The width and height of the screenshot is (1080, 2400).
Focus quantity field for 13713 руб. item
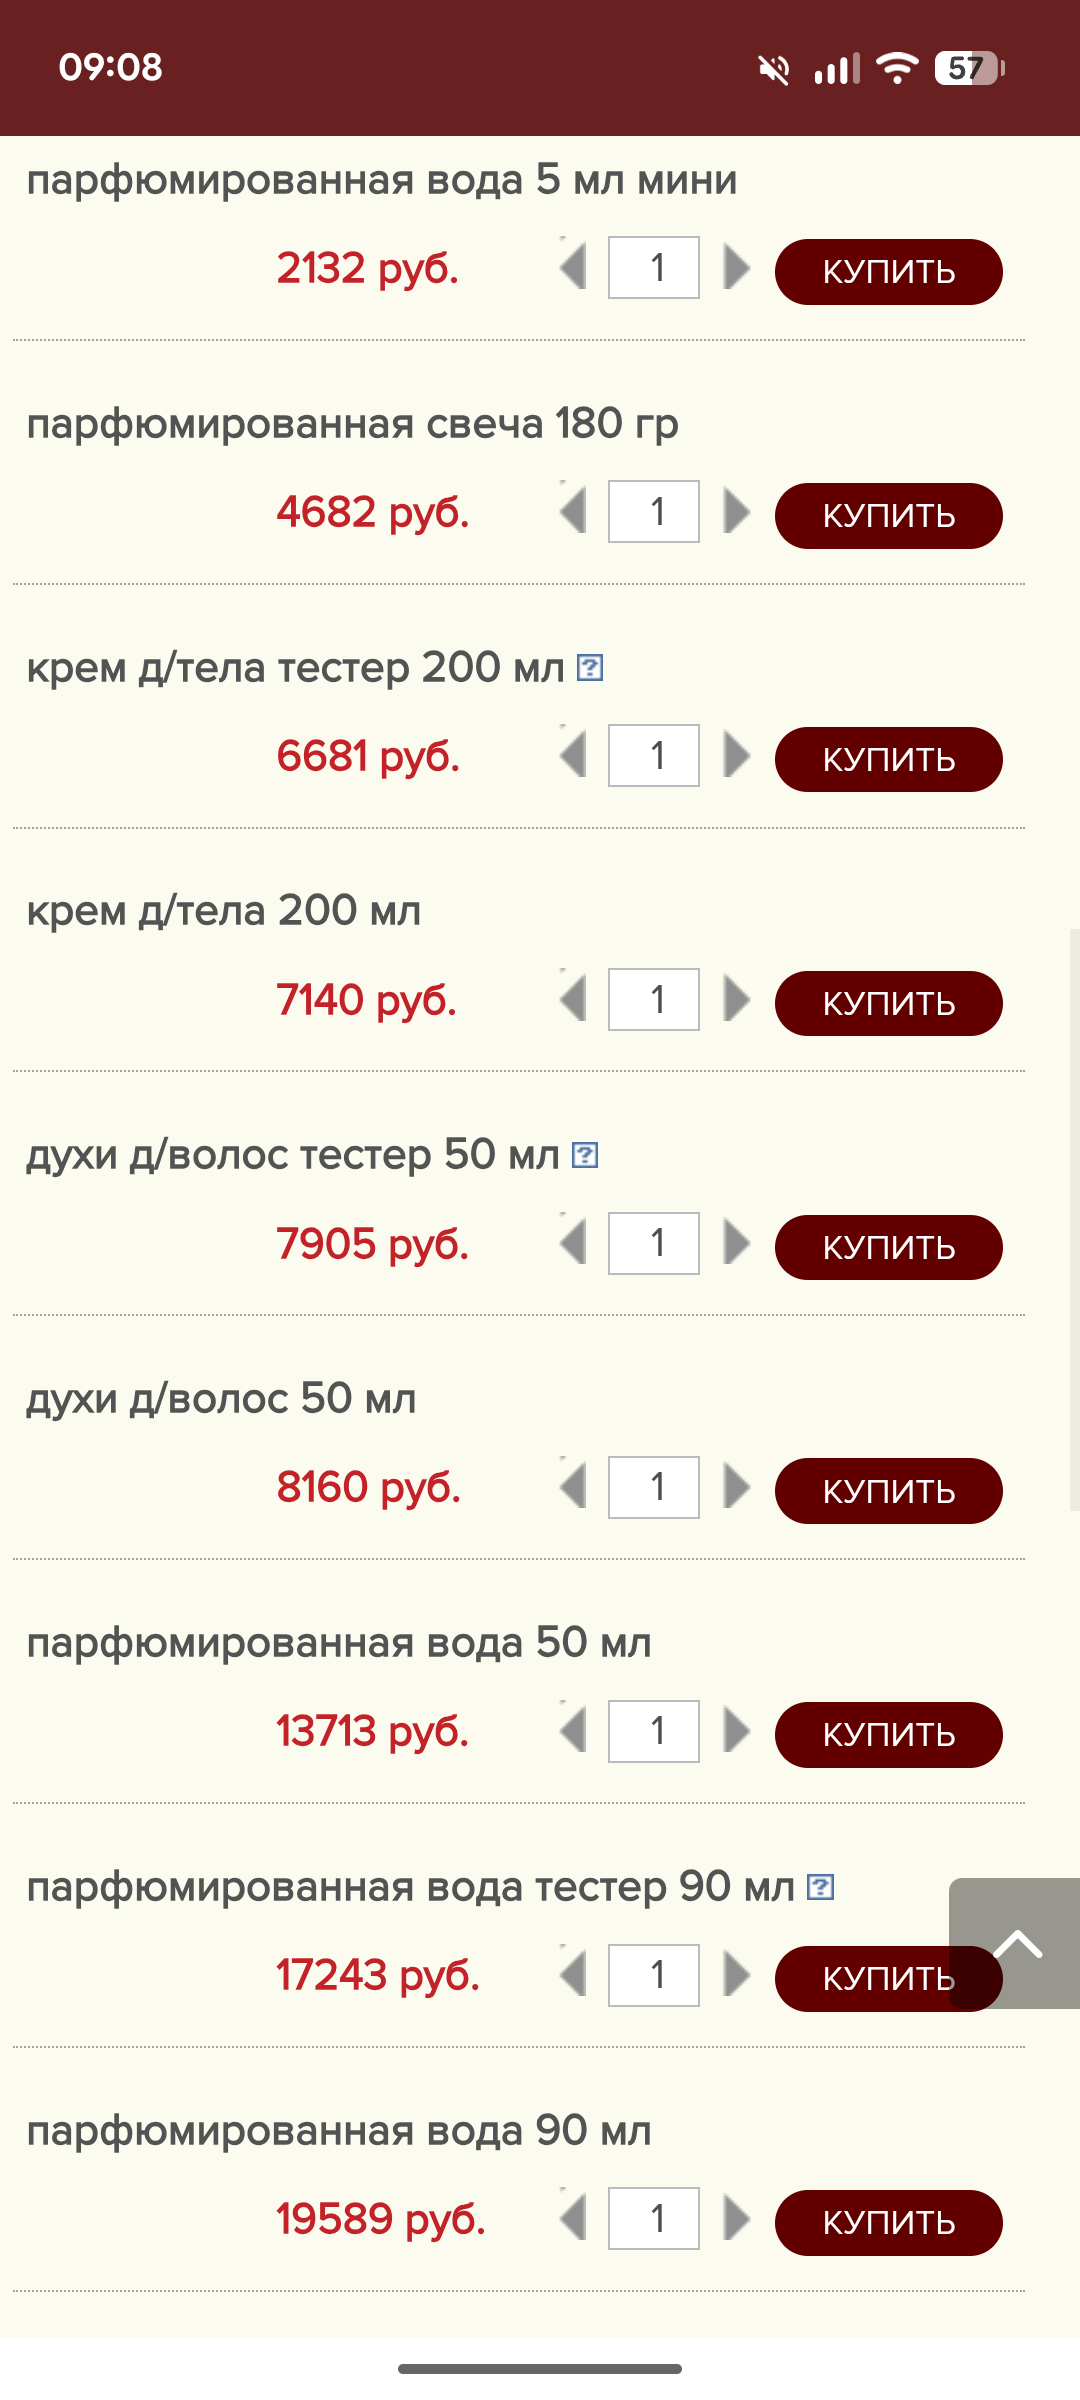click(x=654, y=1731)
